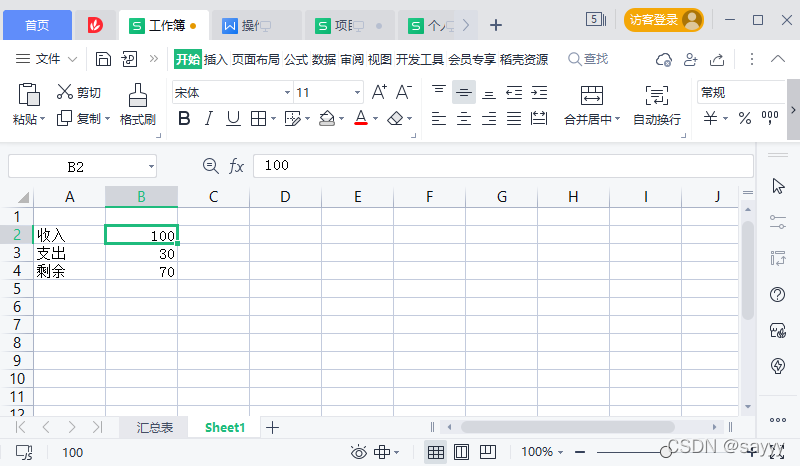
Task: Click the Cut scissors icon
Action: pyautogui.click(x=64, y=92)
